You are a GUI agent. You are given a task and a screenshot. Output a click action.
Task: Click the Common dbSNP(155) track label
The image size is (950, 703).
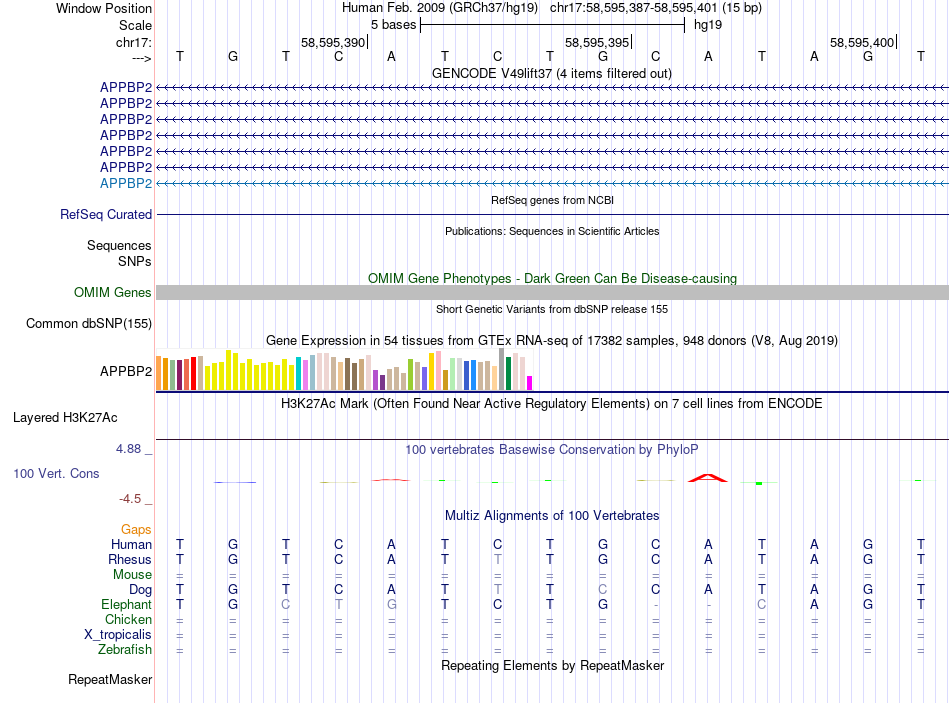coord(89,323)
